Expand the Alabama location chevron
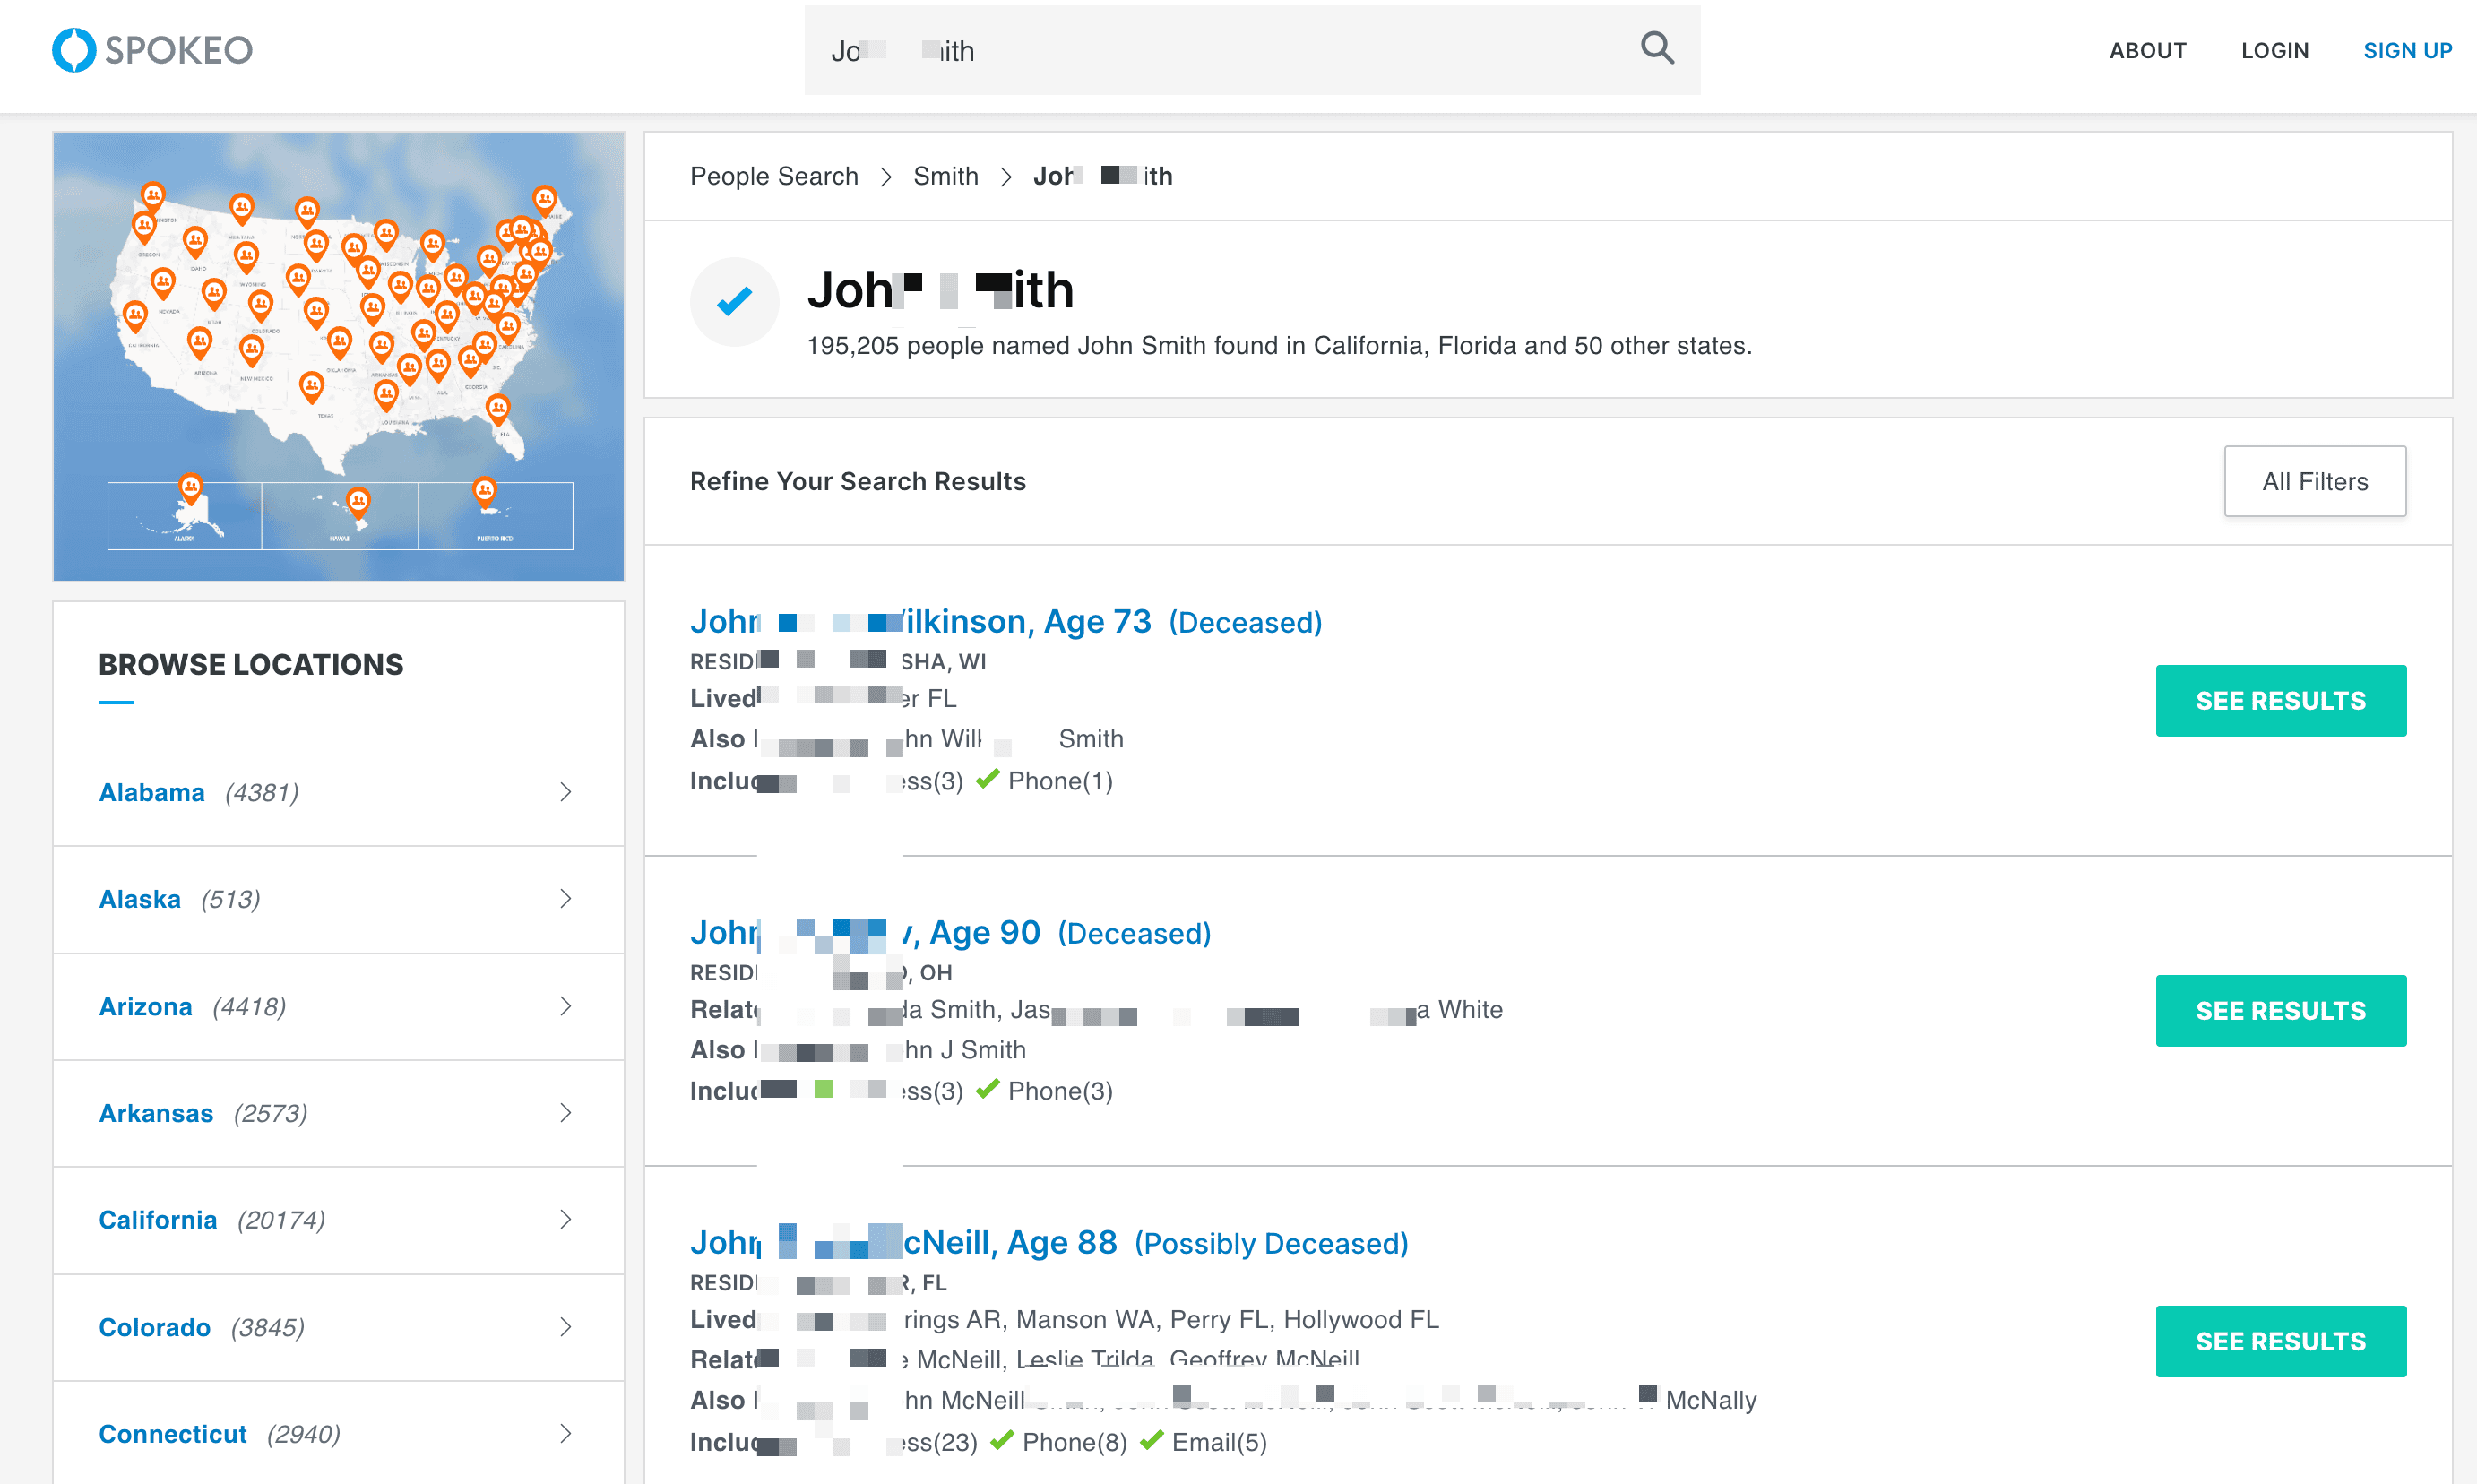The image size is (2477, 1484). click(566, 792)
